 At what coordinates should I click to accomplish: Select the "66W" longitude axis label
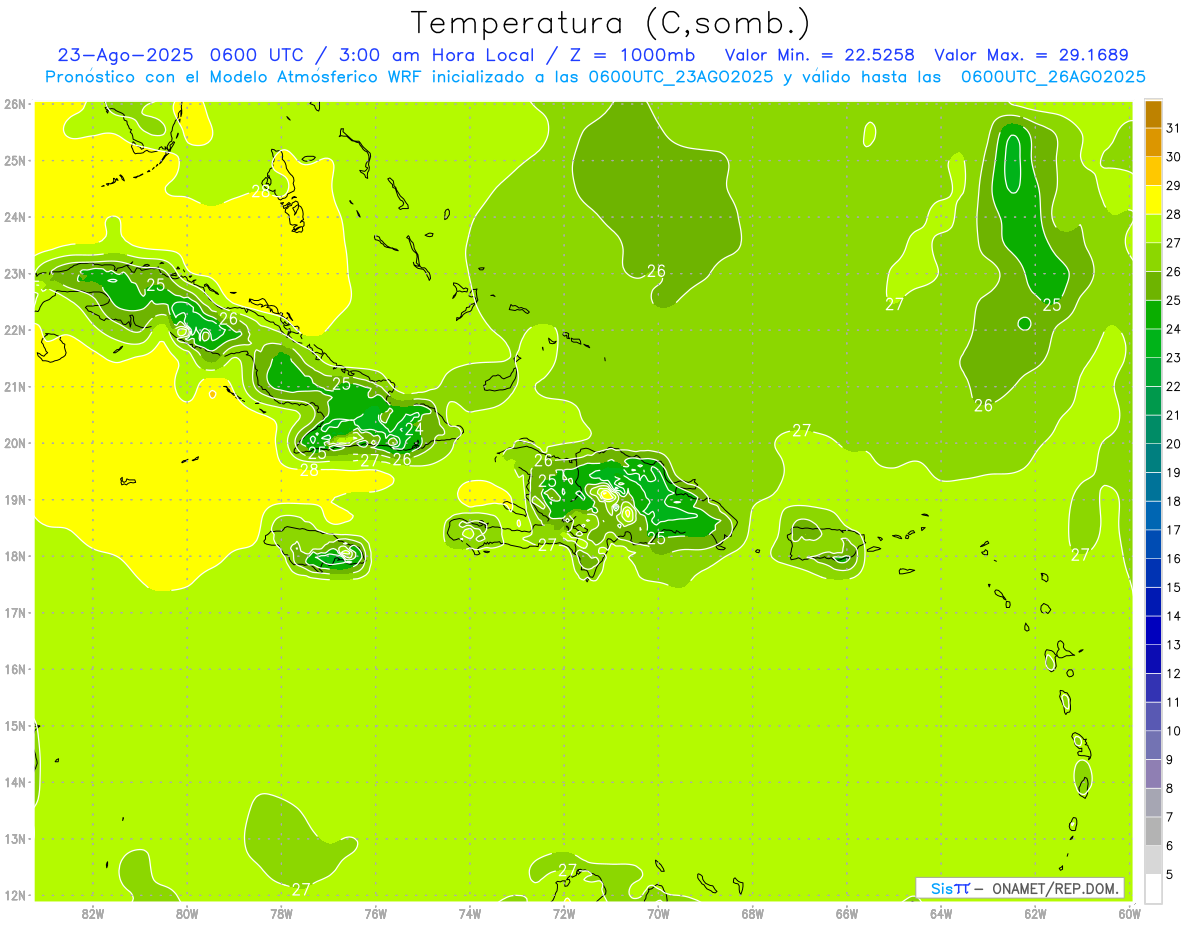[x=847, y=913]
